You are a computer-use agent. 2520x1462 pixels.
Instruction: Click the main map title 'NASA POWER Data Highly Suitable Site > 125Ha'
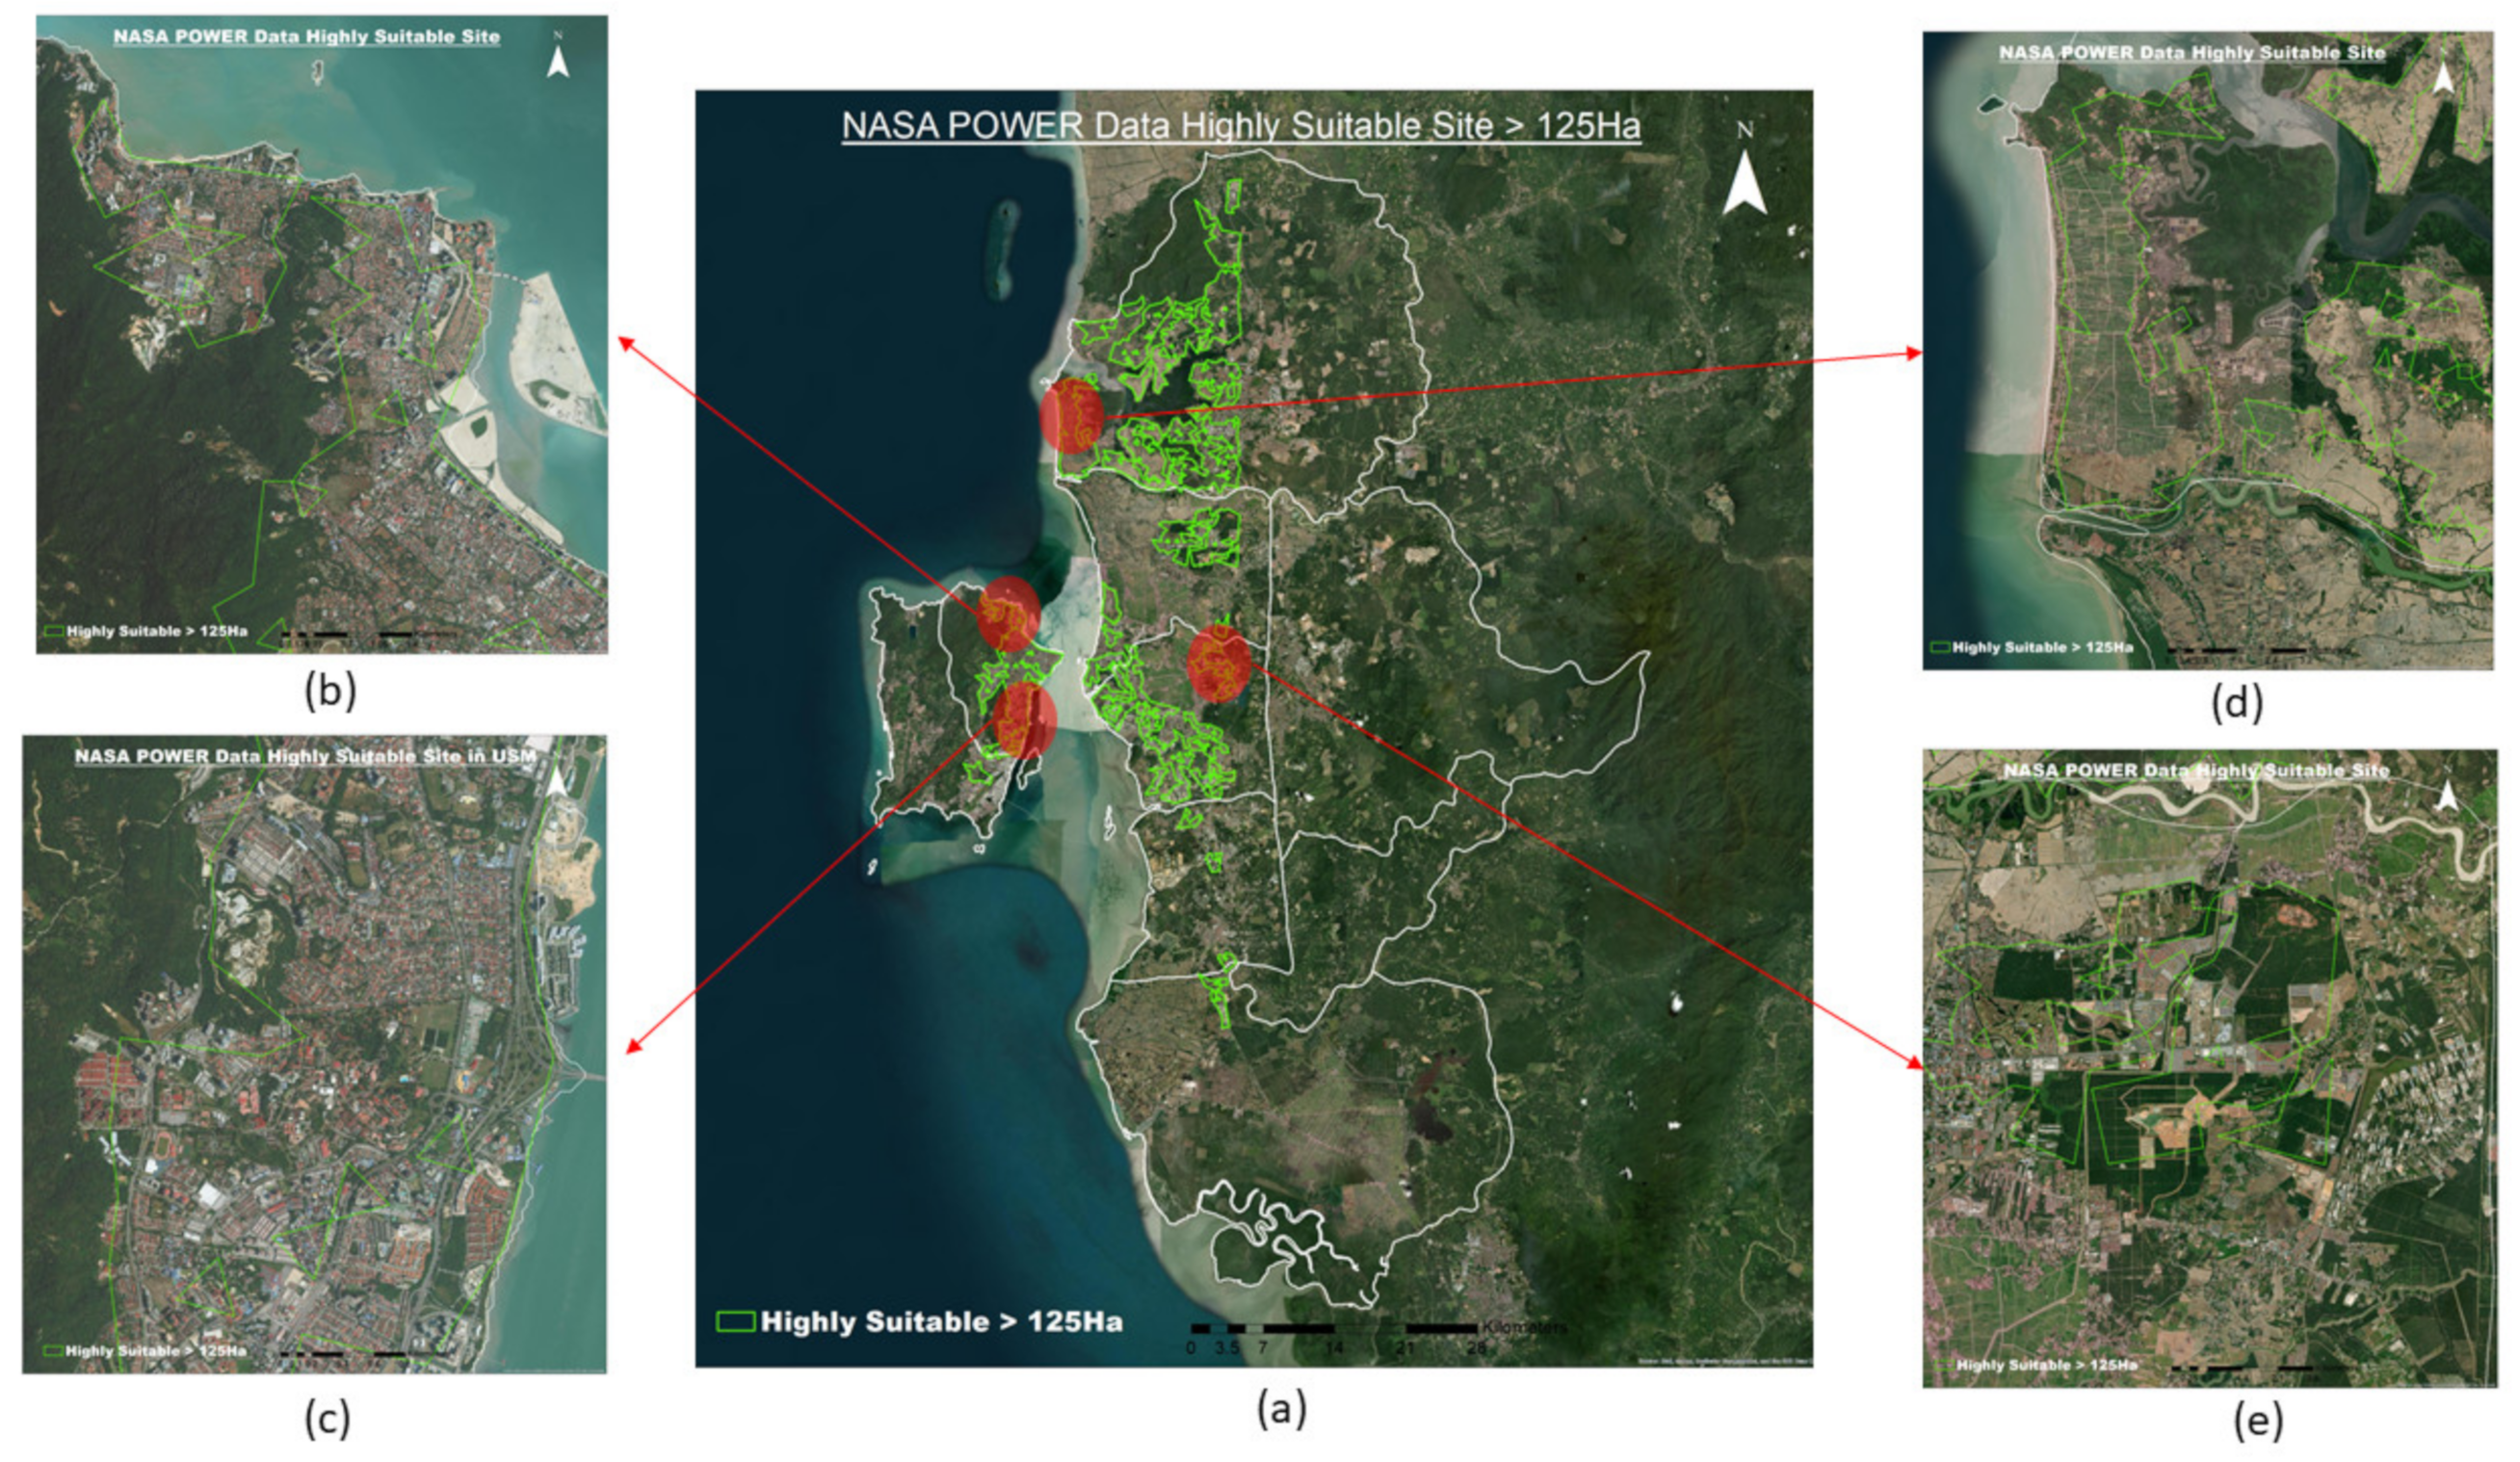point(1240,127)
